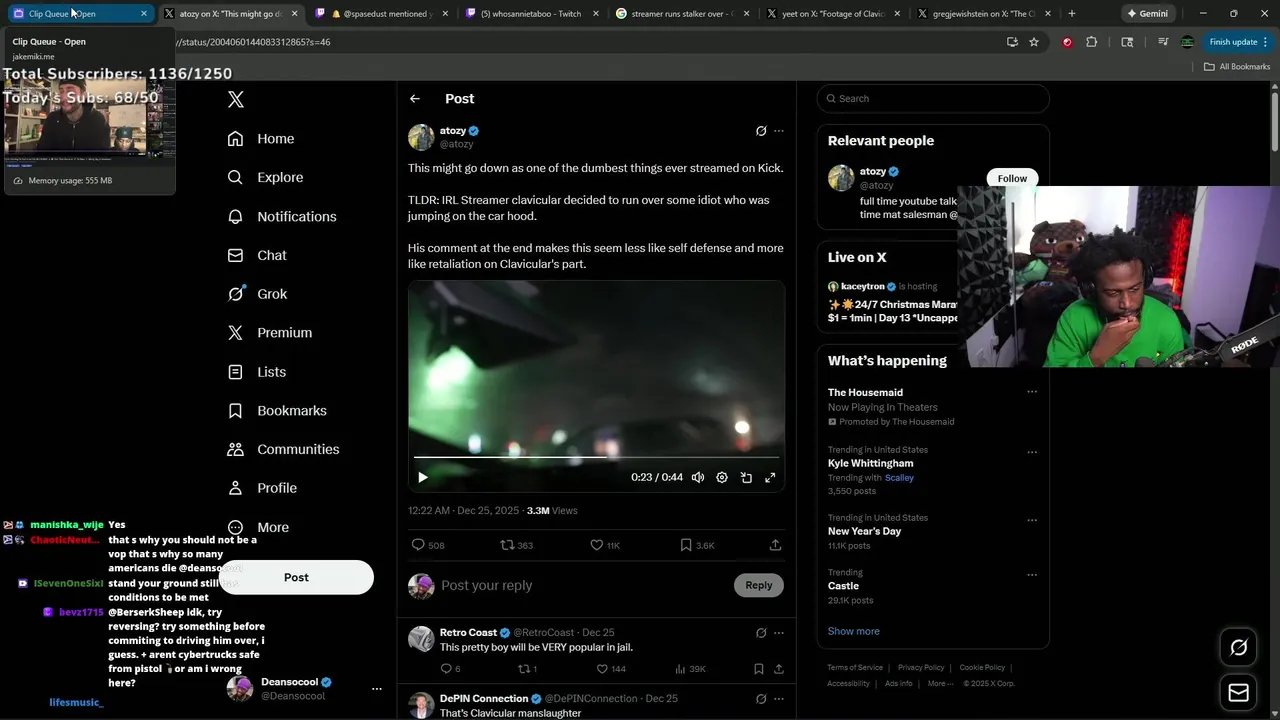The image size is (1280, 720).
Task: Open floating Messages envelope button
Action: [x=1238, y=693]
